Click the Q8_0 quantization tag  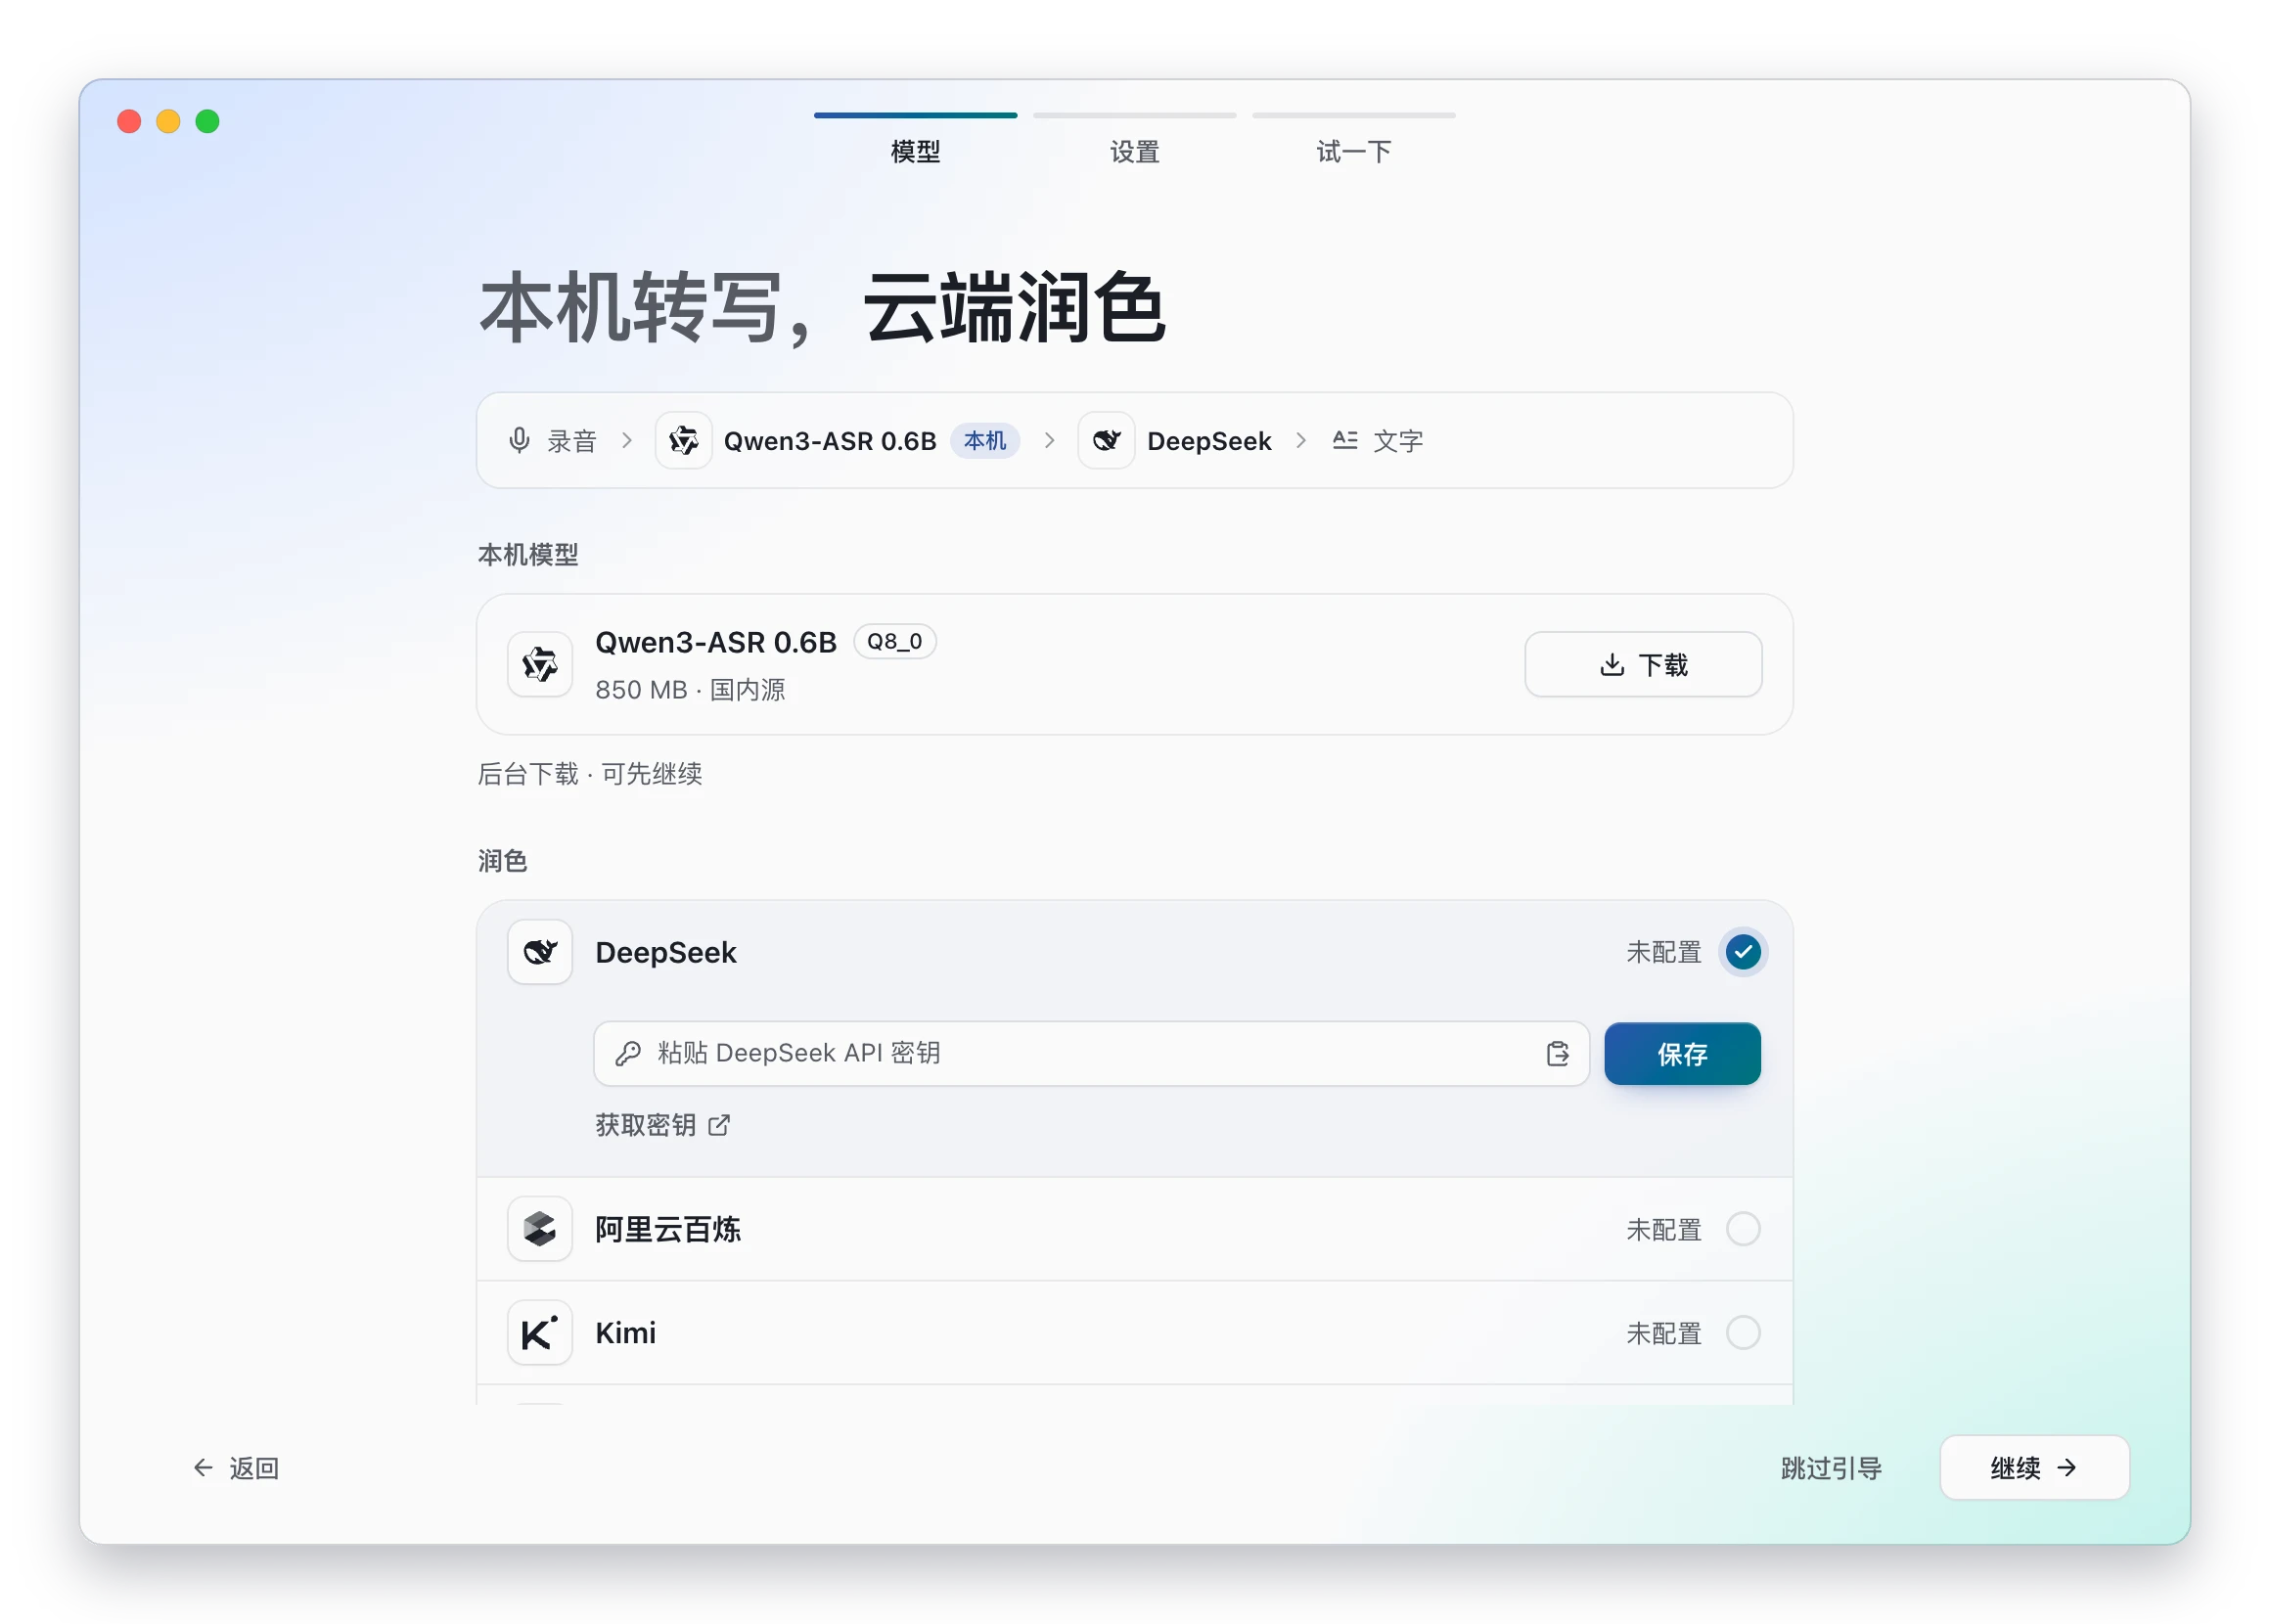pyautogui.click(x=894, y=641)
